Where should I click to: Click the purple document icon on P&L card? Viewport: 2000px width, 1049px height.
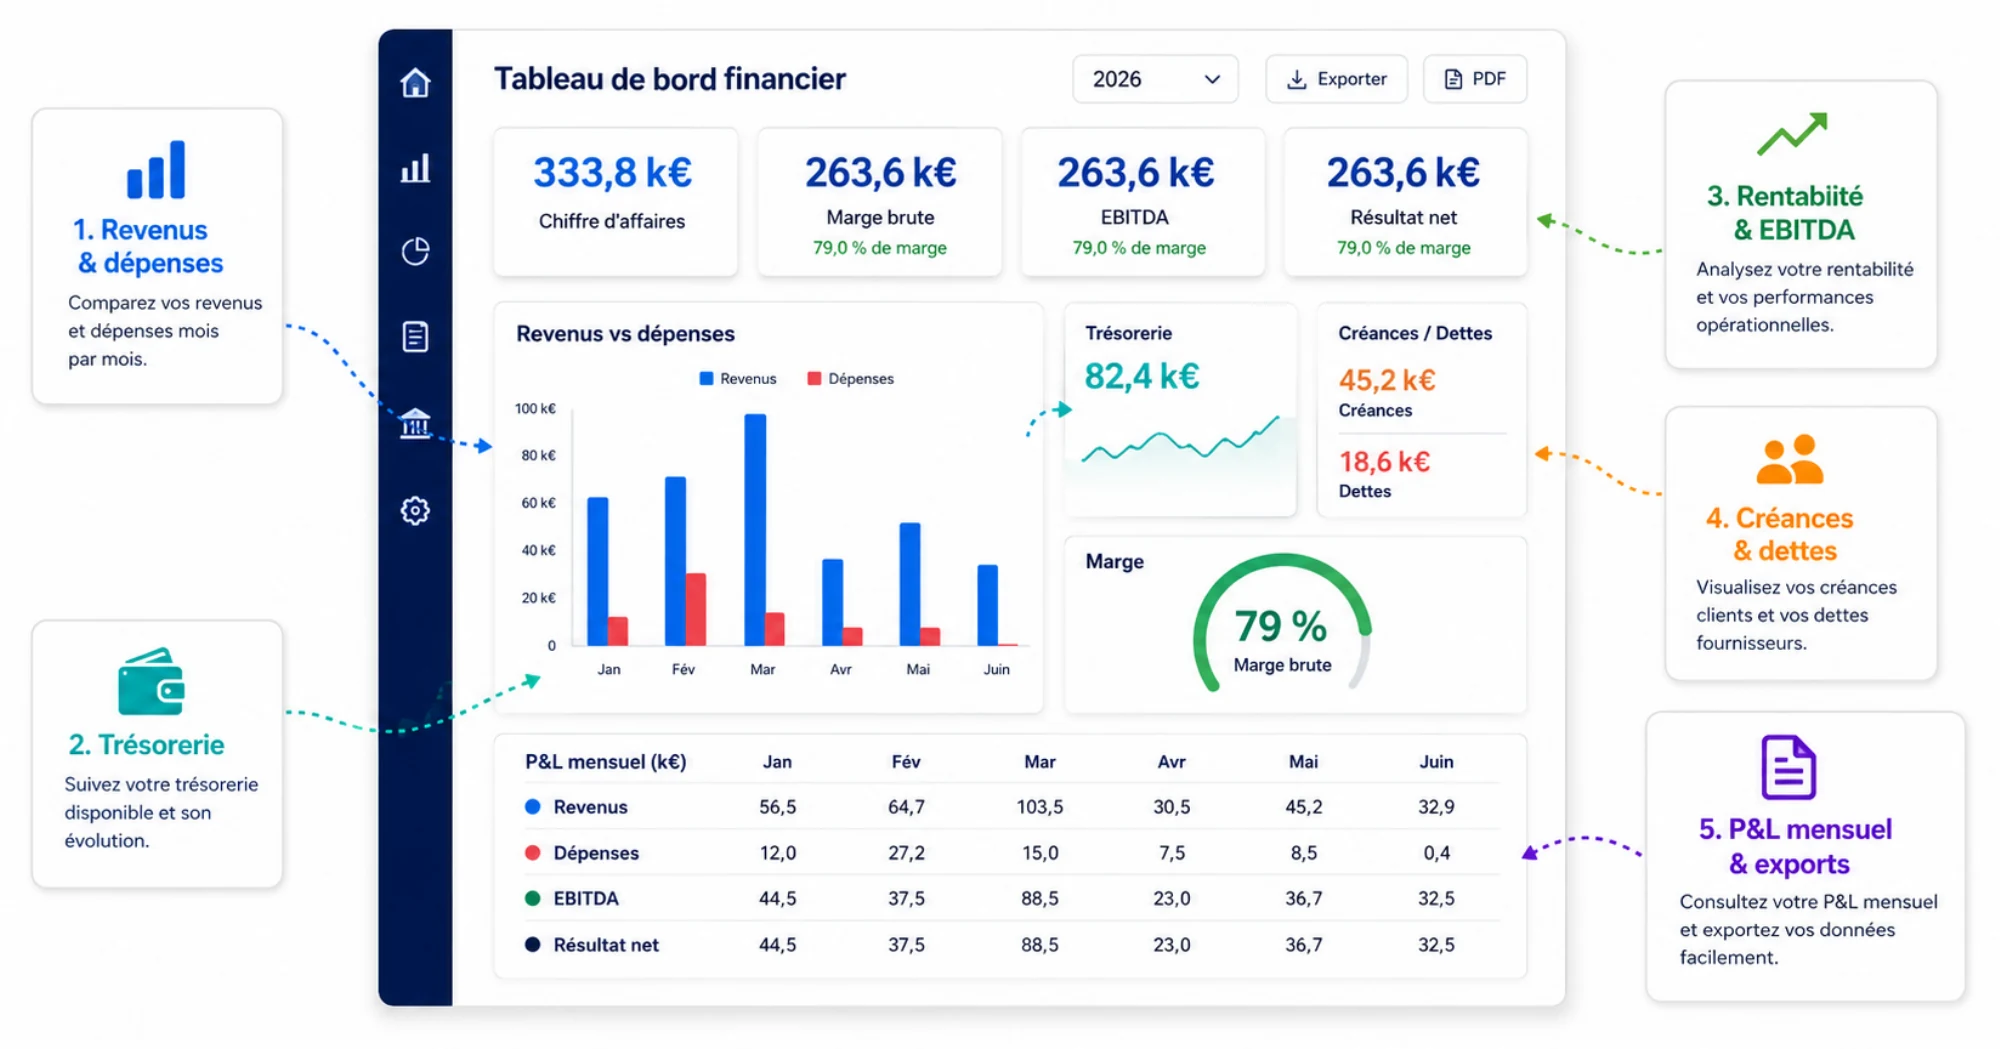[1788, 767]
